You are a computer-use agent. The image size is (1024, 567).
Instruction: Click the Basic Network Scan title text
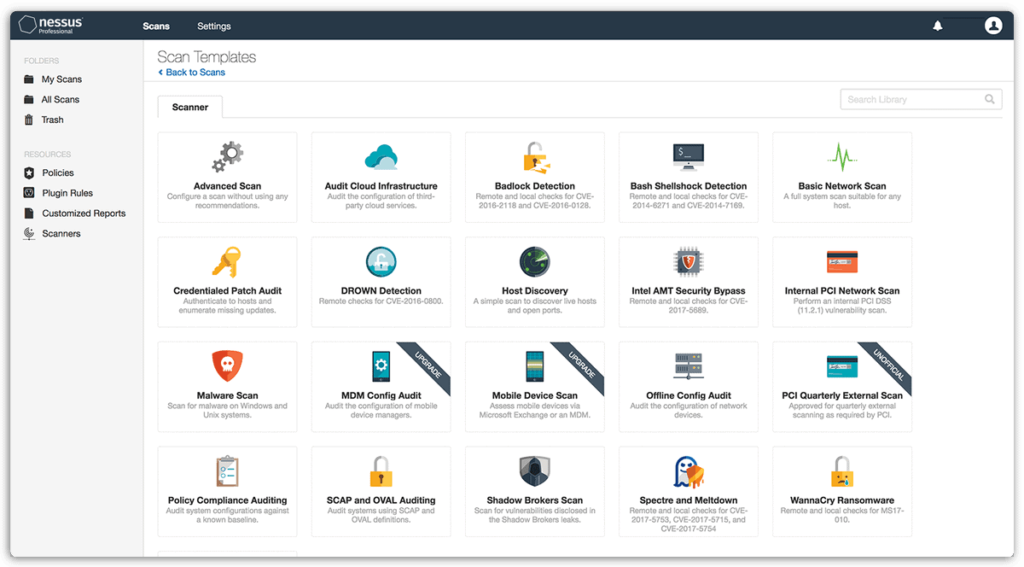point(842,186)
